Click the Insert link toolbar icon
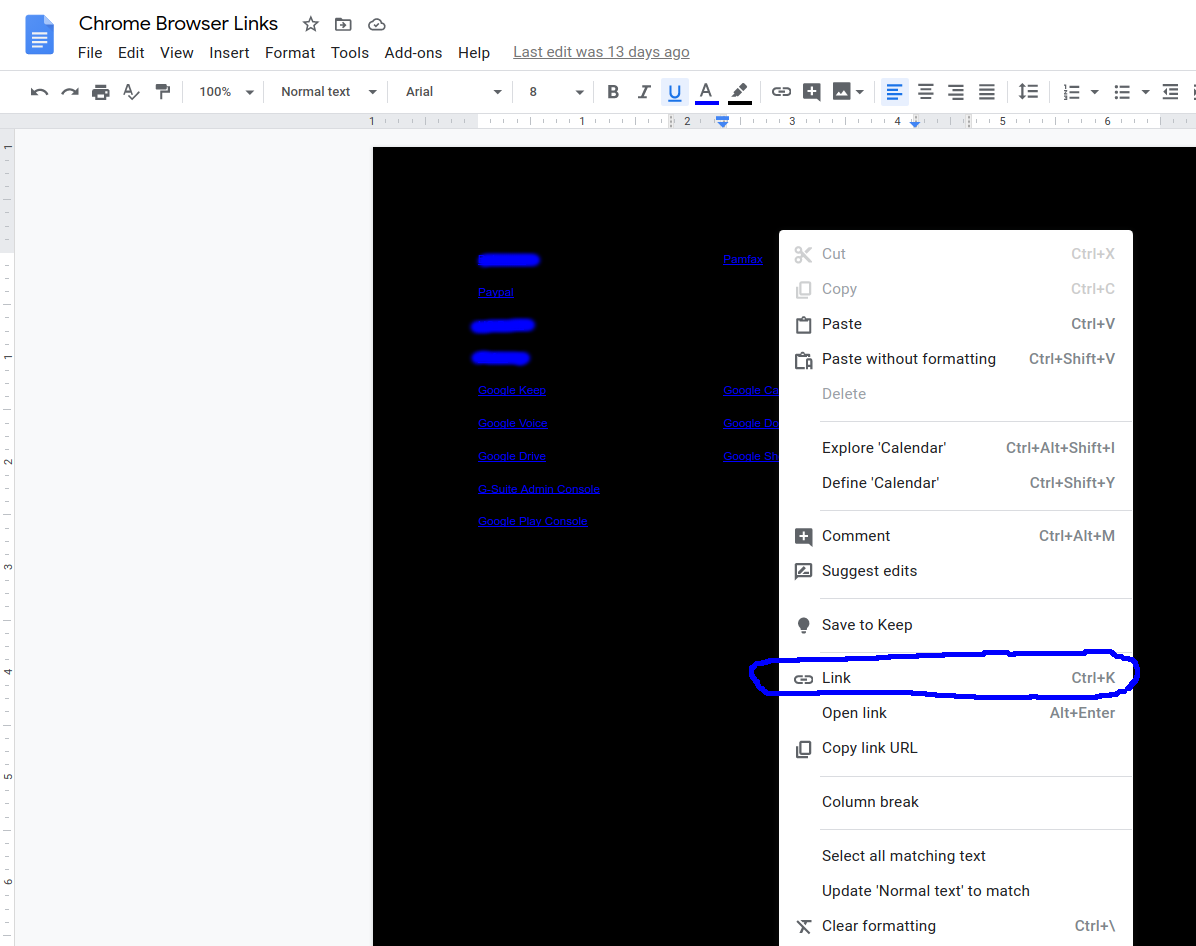 (781, 92)
